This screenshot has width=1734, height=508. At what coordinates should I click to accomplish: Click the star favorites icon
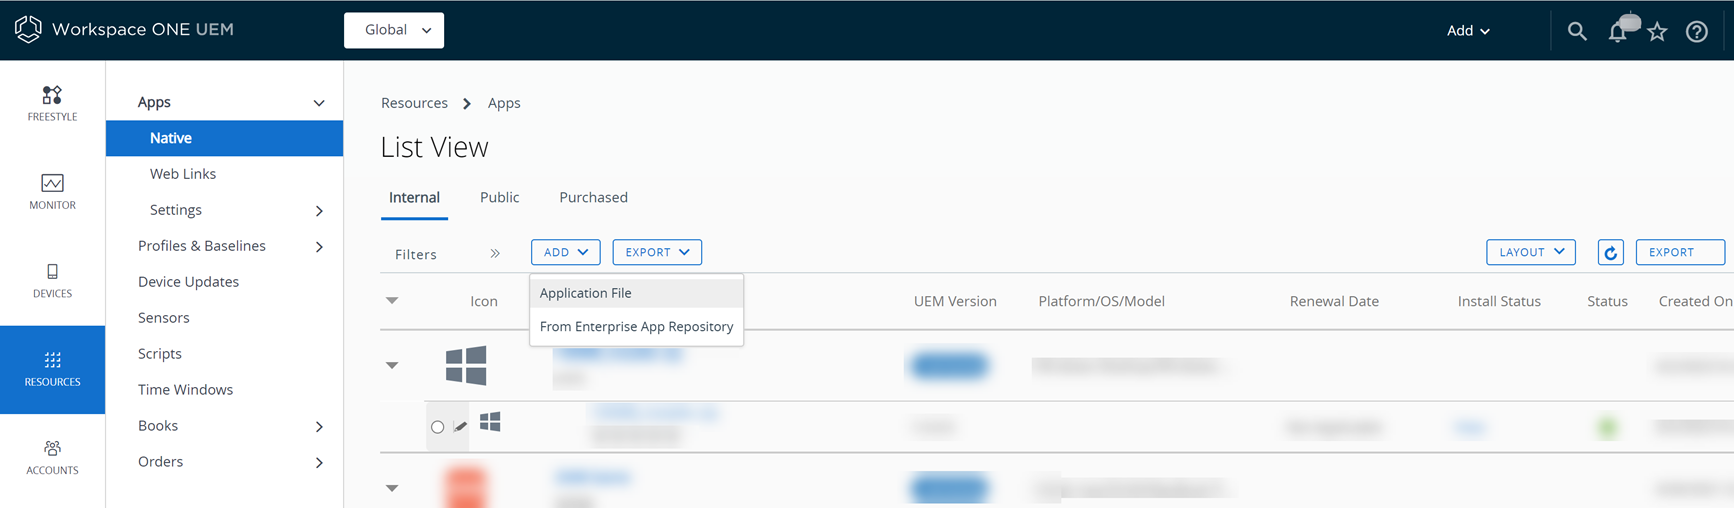pyautogui.click(x=1657, y=31)
